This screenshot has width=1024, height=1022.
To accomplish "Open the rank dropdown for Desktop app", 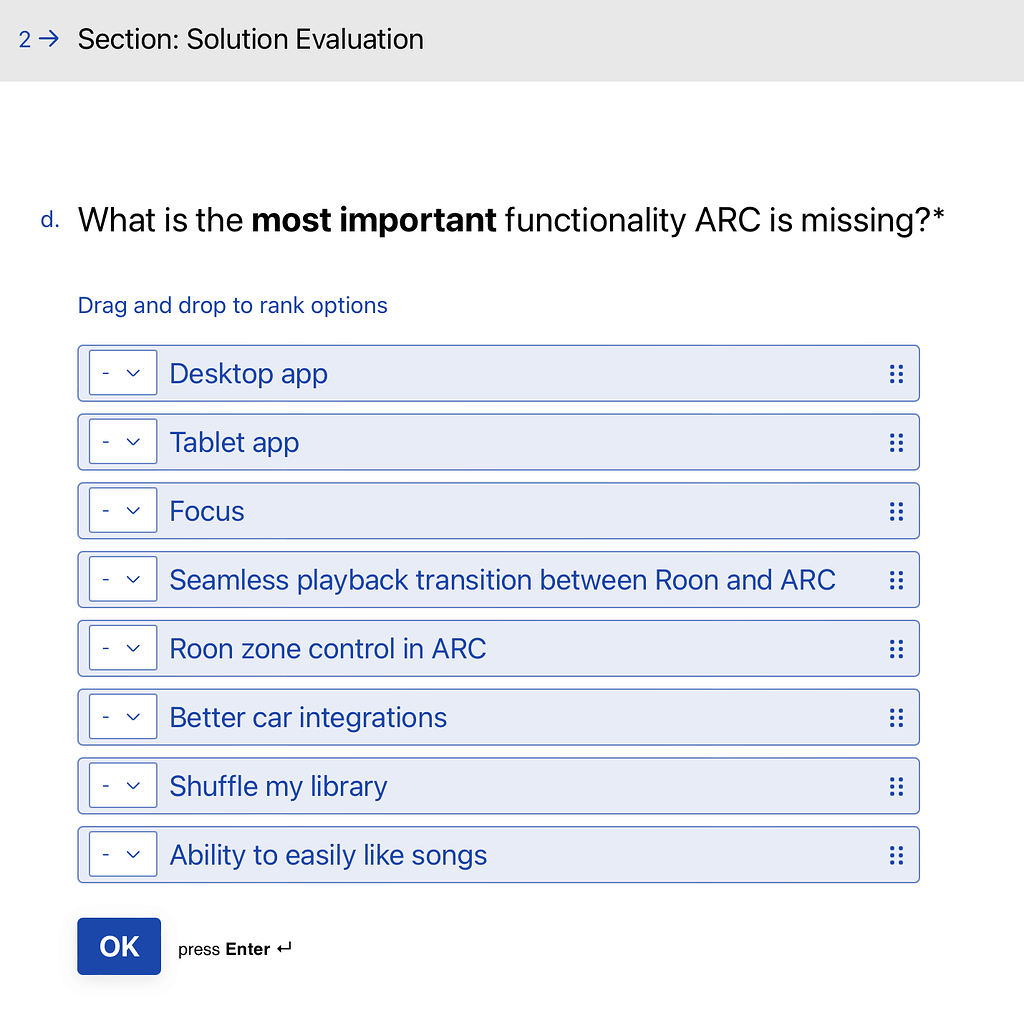I will pyautogui.click(x=122, y=372).
